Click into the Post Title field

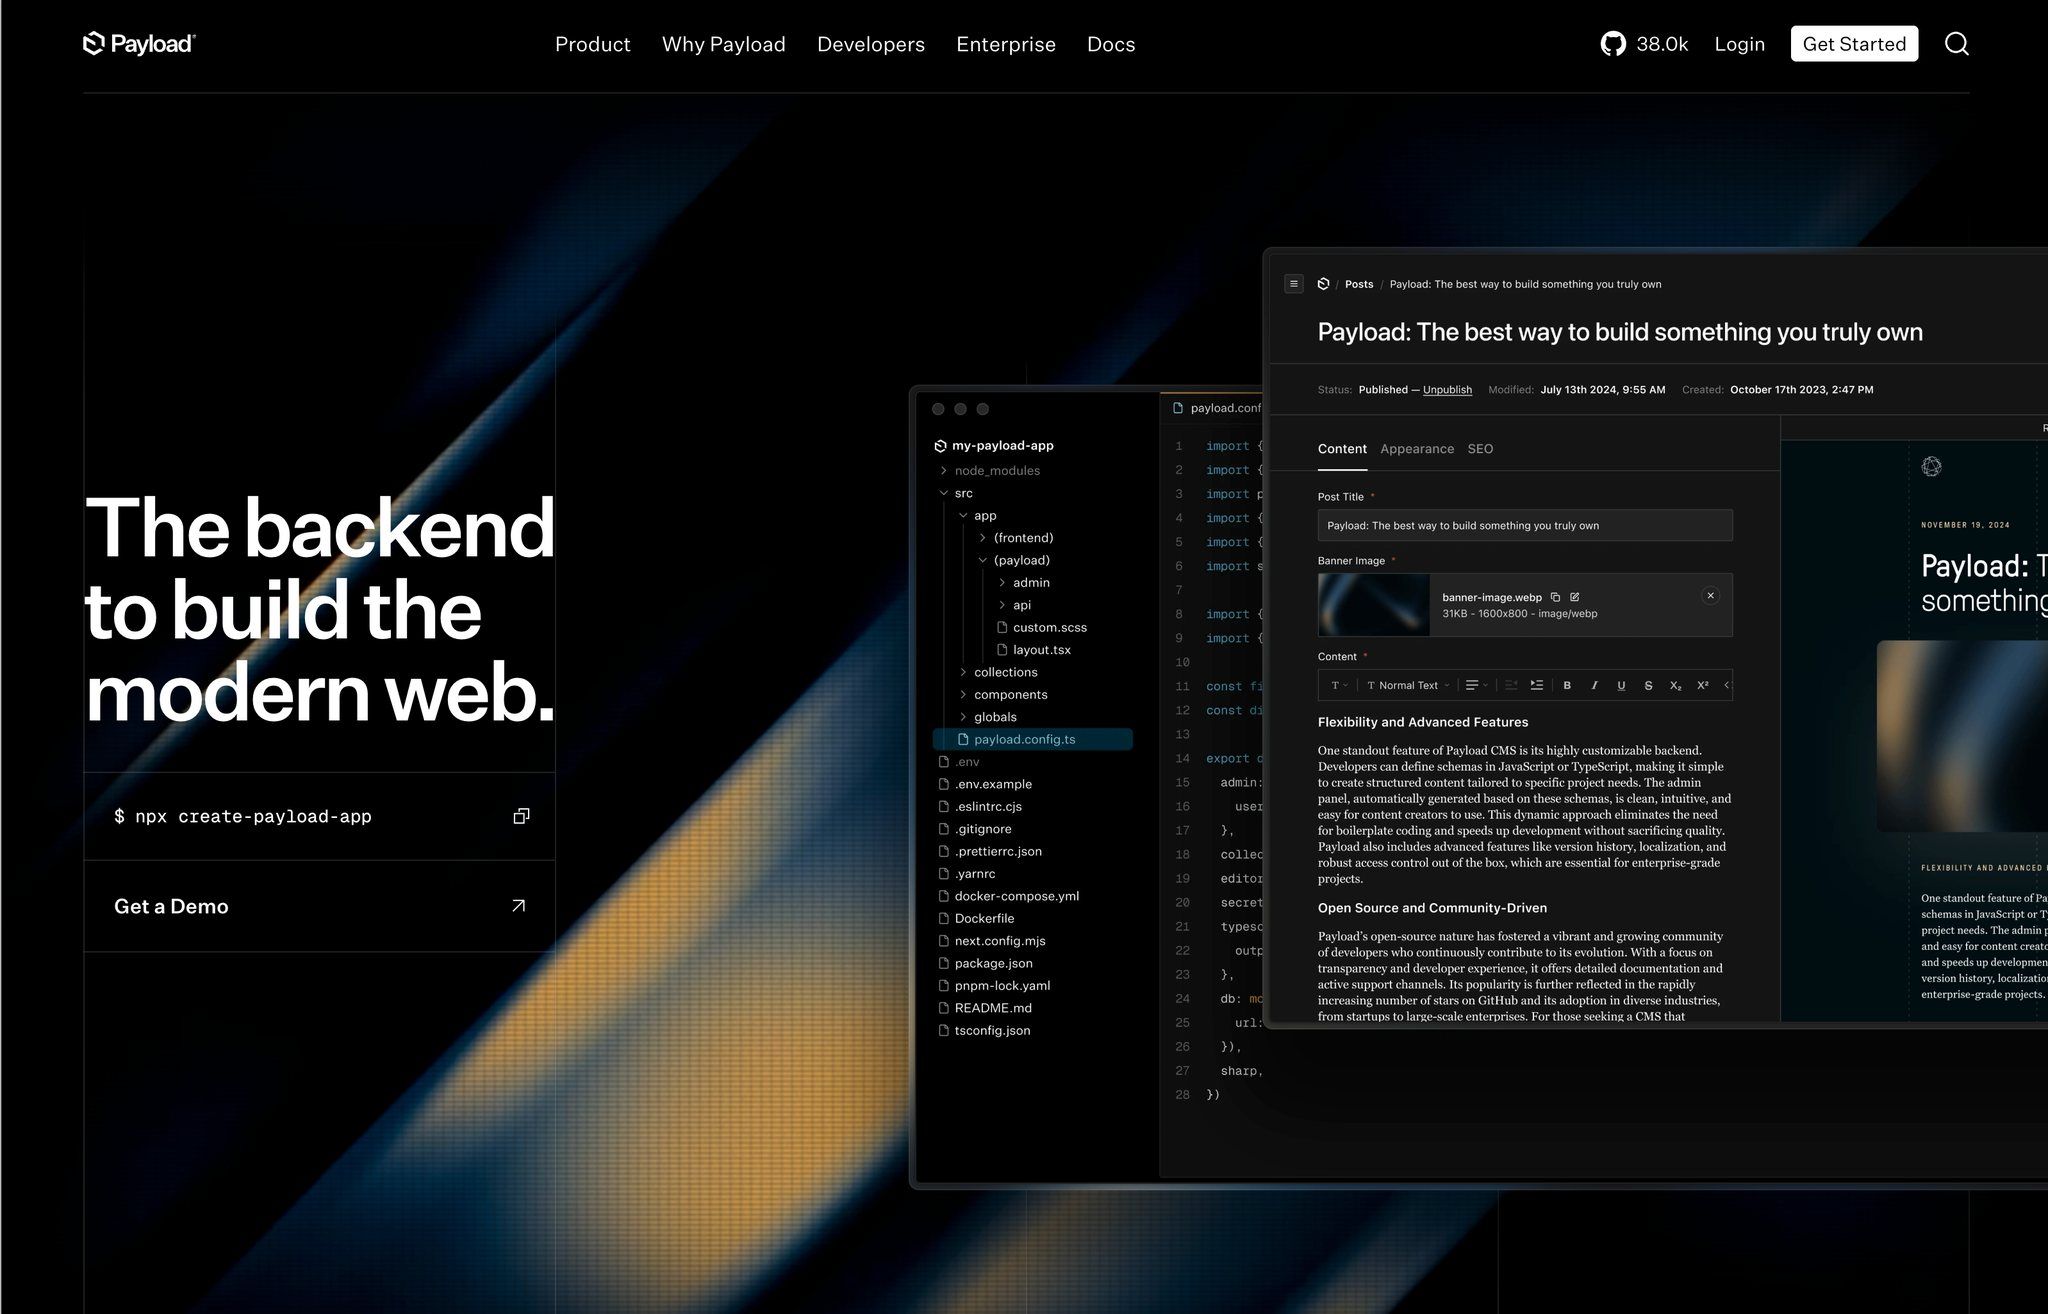coord(1524,525)
